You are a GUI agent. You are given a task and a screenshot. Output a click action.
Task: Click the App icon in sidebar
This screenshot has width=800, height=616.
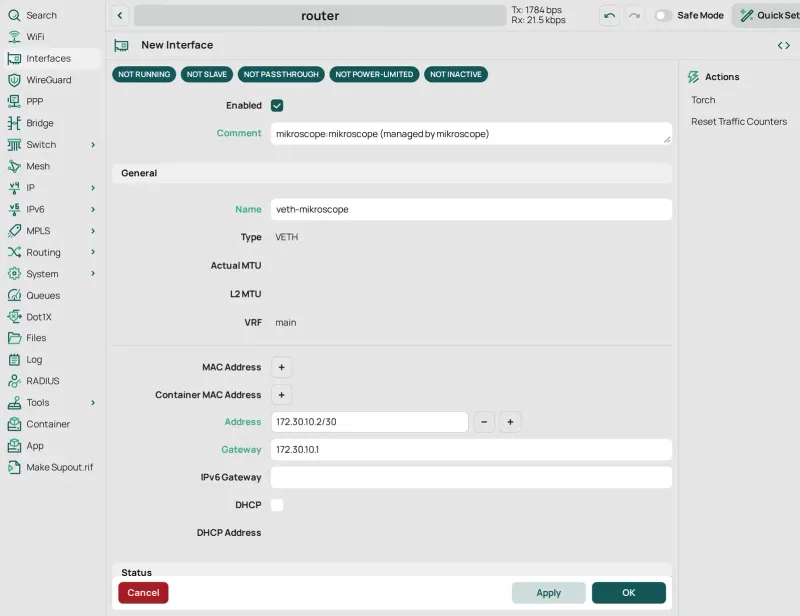(14, 446)
